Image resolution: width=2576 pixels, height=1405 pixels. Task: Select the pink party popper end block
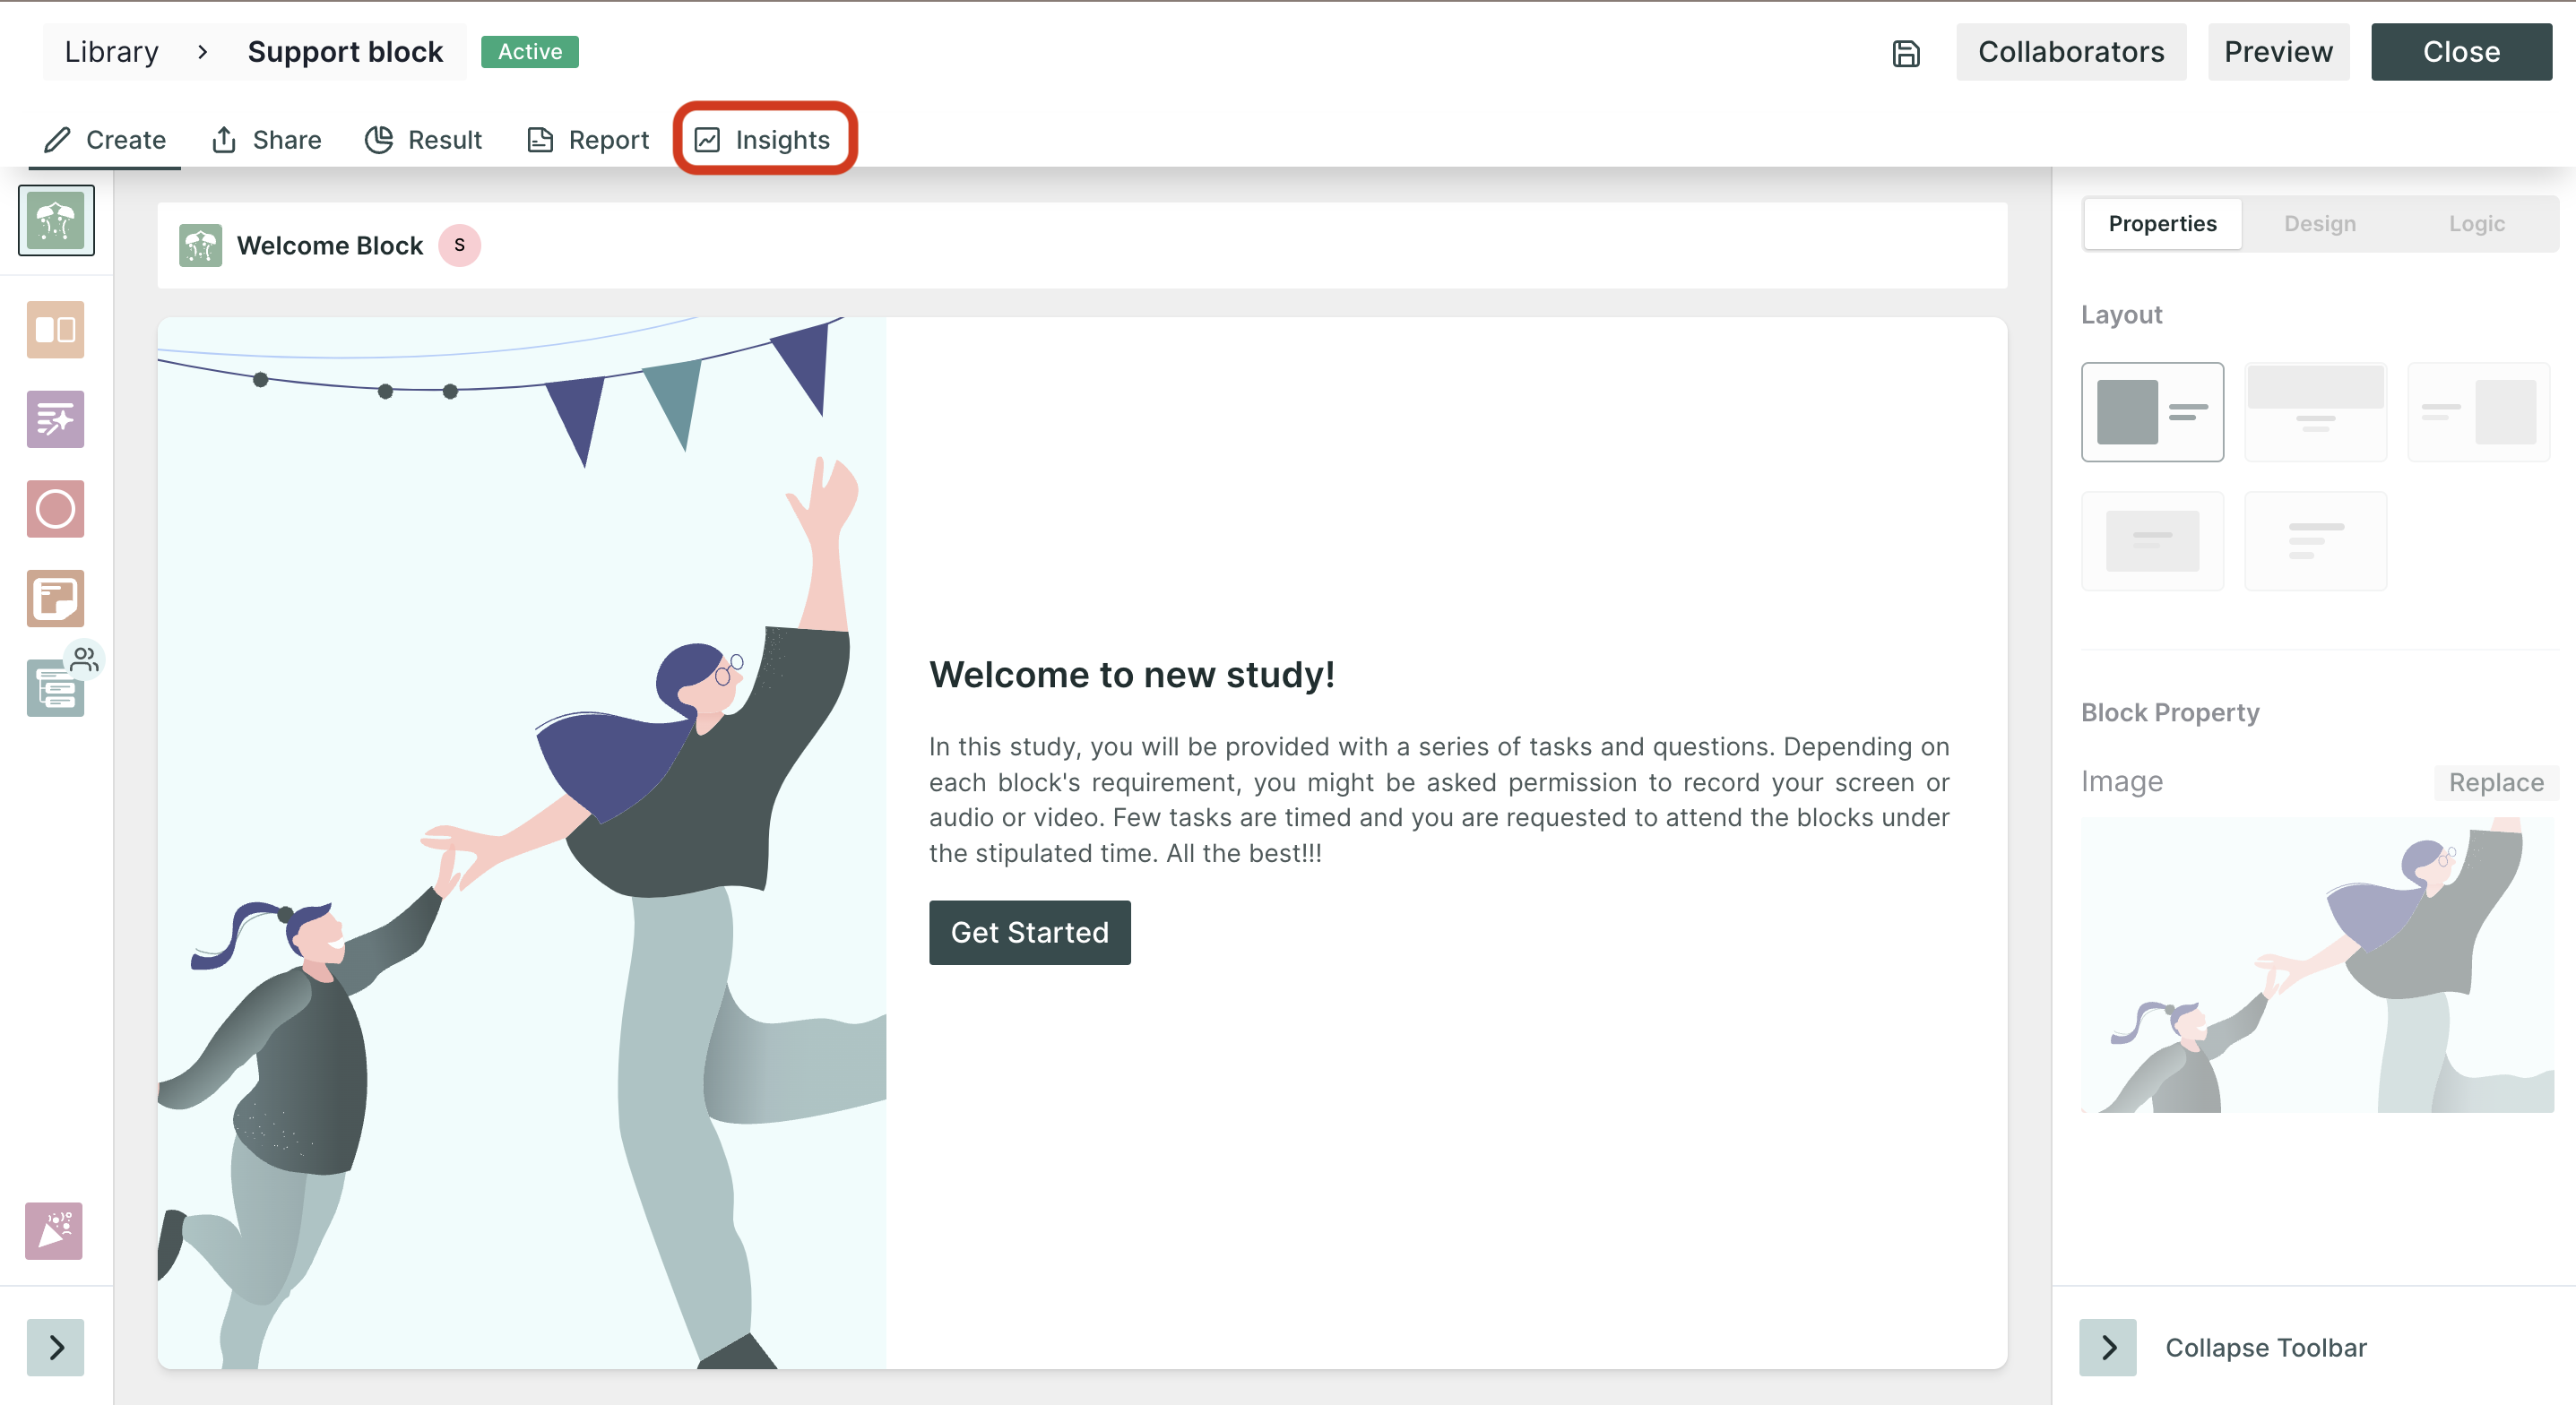(54, 1230)
